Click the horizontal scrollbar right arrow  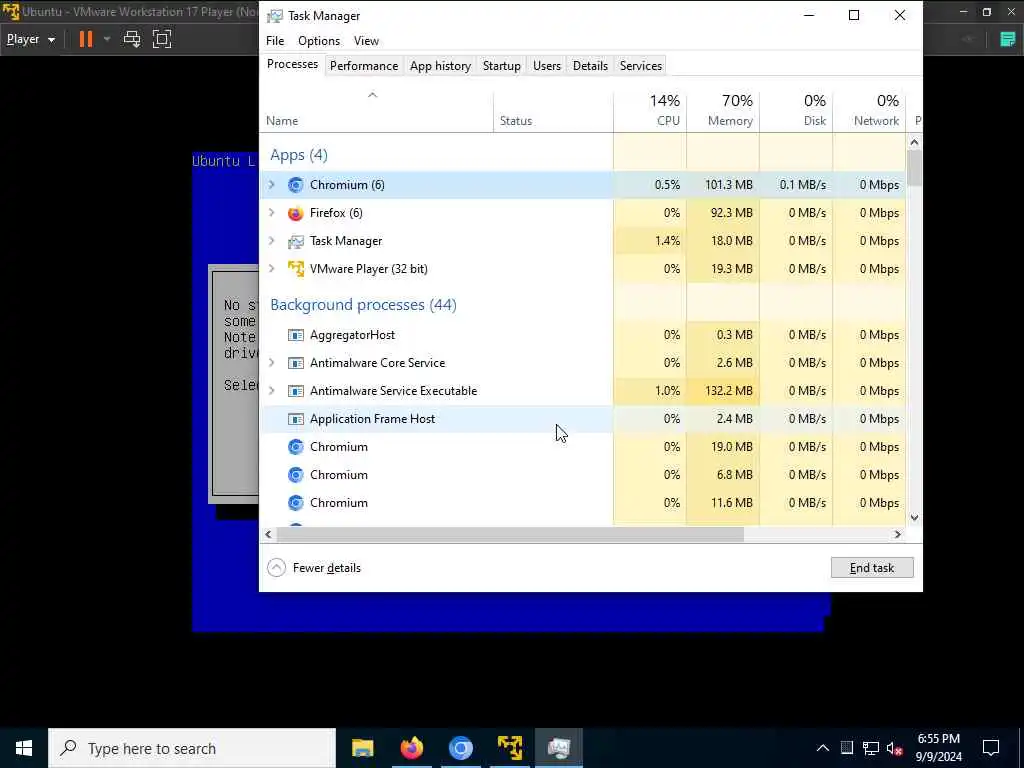click(898, 534)
